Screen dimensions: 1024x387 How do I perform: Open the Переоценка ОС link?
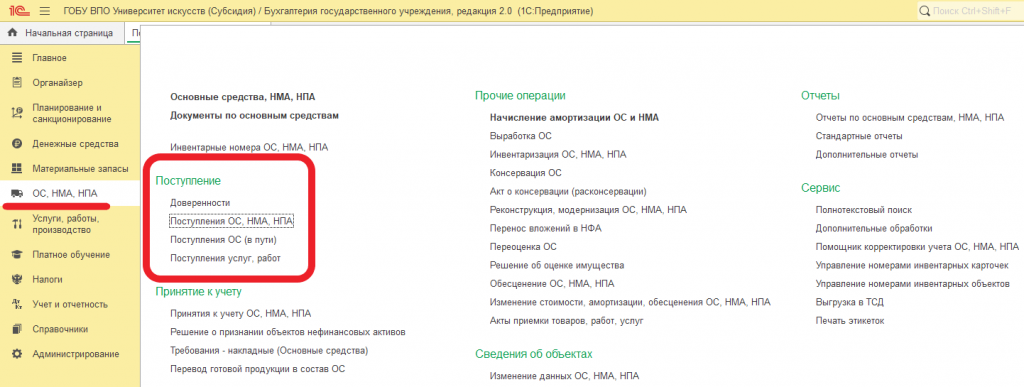[x=522, y=247]
